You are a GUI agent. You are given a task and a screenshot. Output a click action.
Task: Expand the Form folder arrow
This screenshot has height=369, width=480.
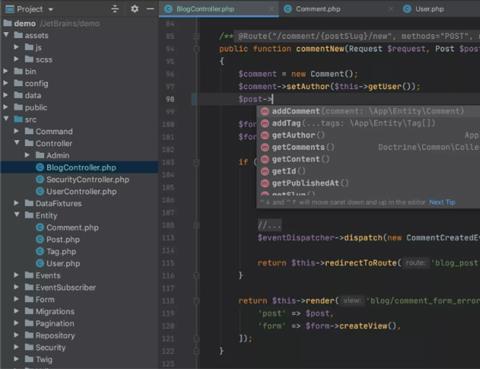[16, 299]
